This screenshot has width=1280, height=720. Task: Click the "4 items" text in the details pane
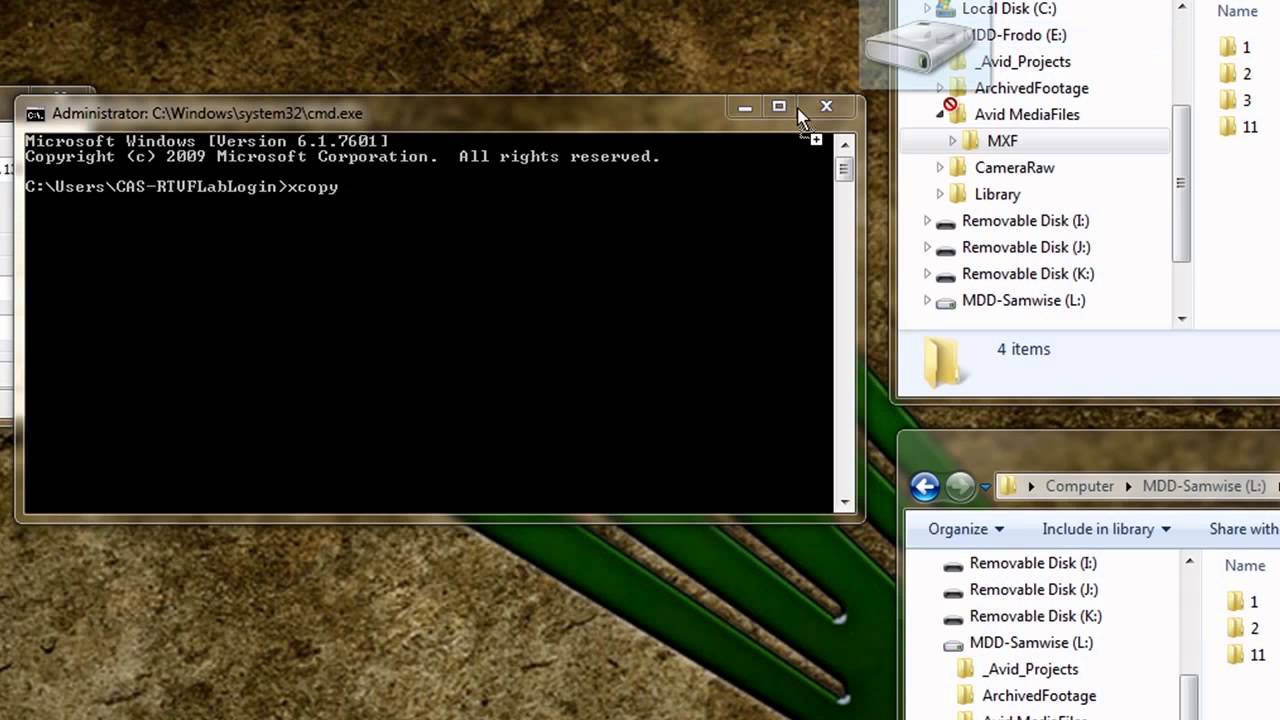tap(1023, 349)
